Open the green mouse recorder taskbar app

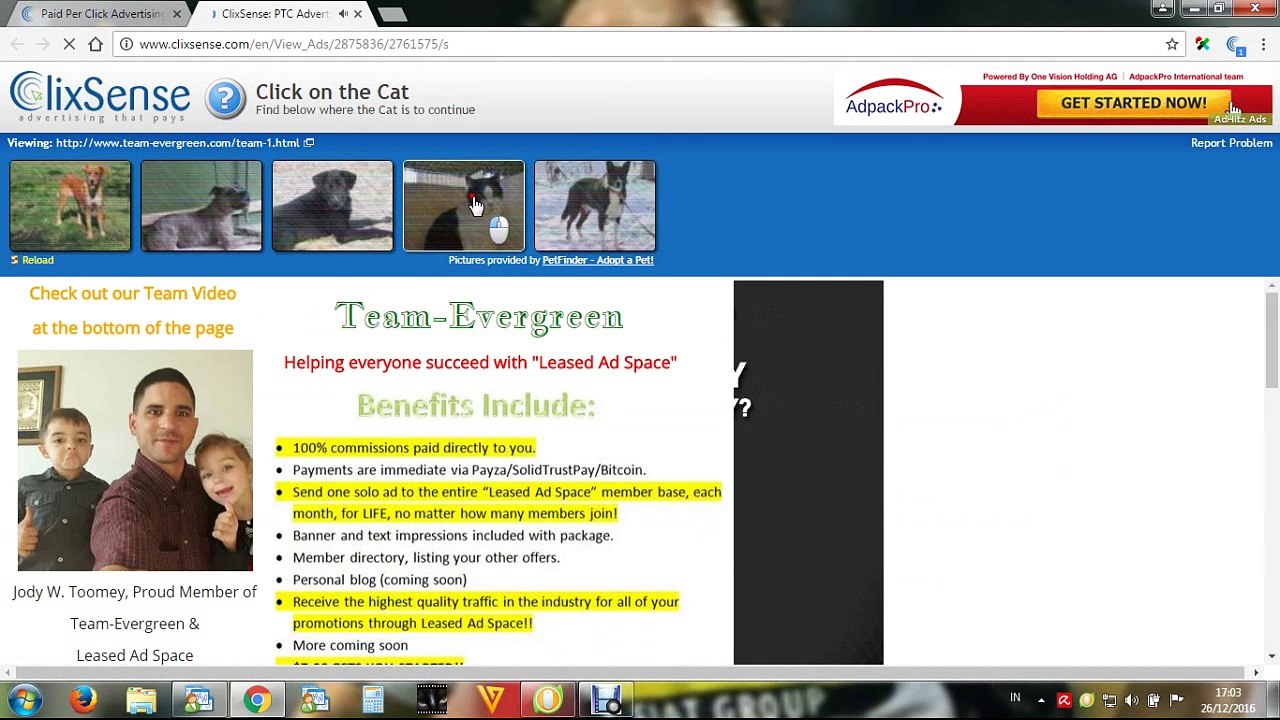click(547, 700)
